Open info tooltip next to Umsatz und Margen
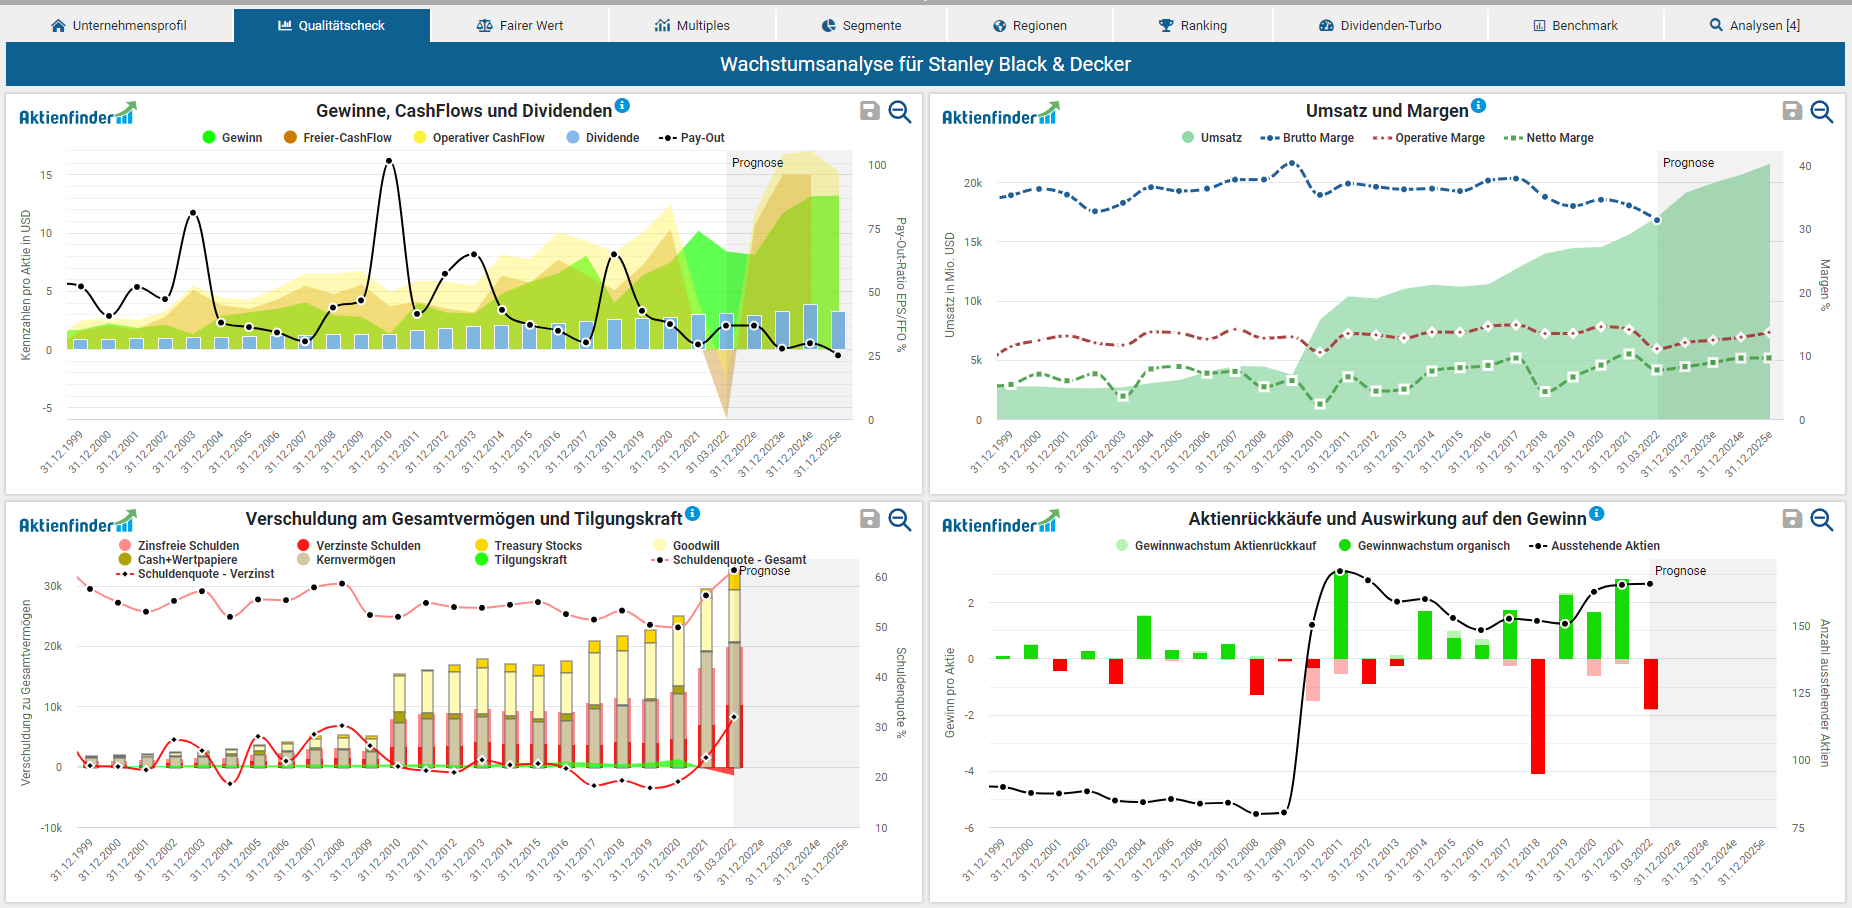 pos(1479,106)
